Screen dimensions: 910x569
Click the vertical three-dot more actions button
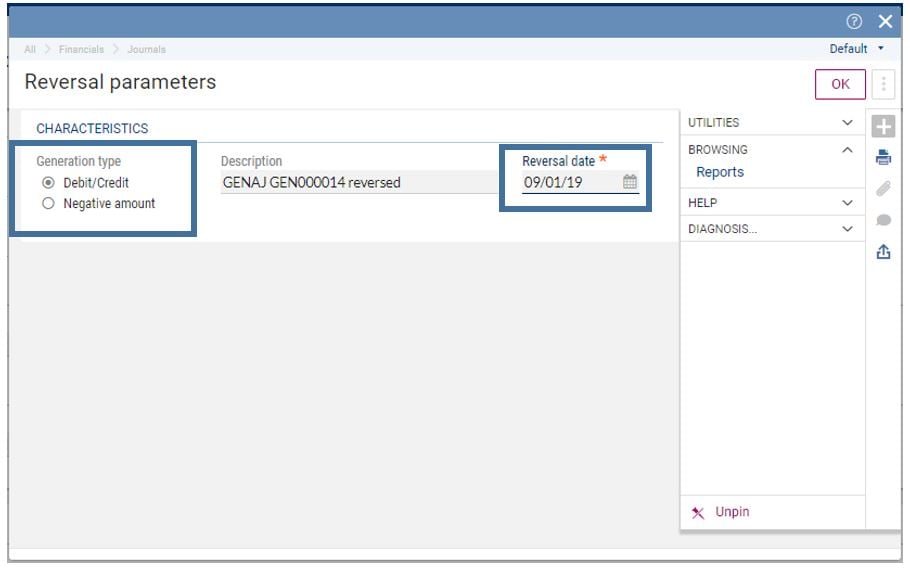point(883,84)
